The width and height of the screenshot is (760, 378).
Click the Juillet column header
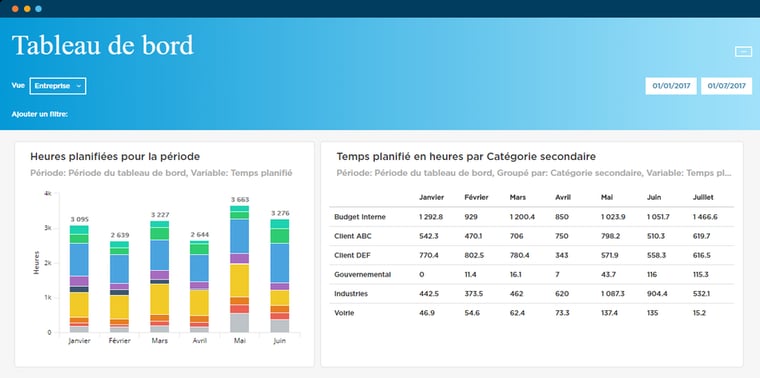coord(703,197)
